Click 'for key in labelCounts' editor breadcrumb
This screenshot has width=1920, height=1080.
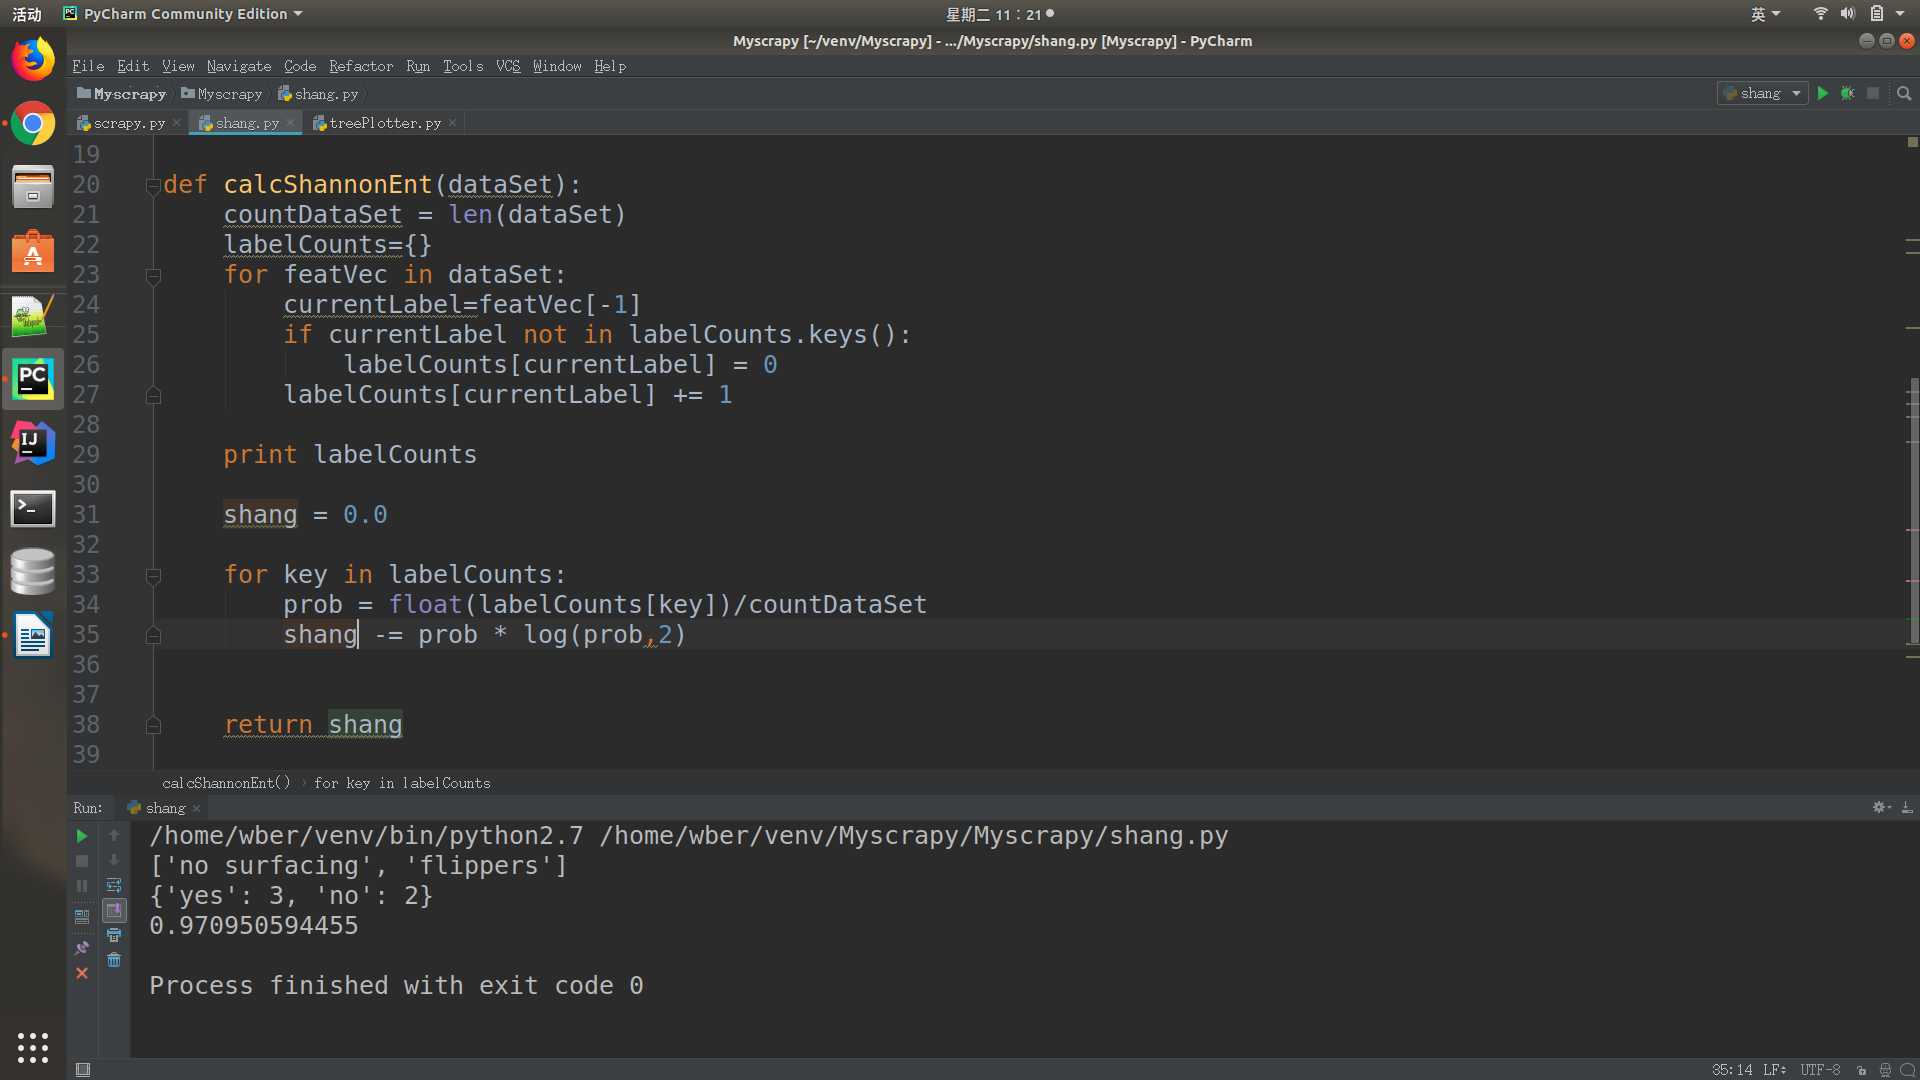402,783
